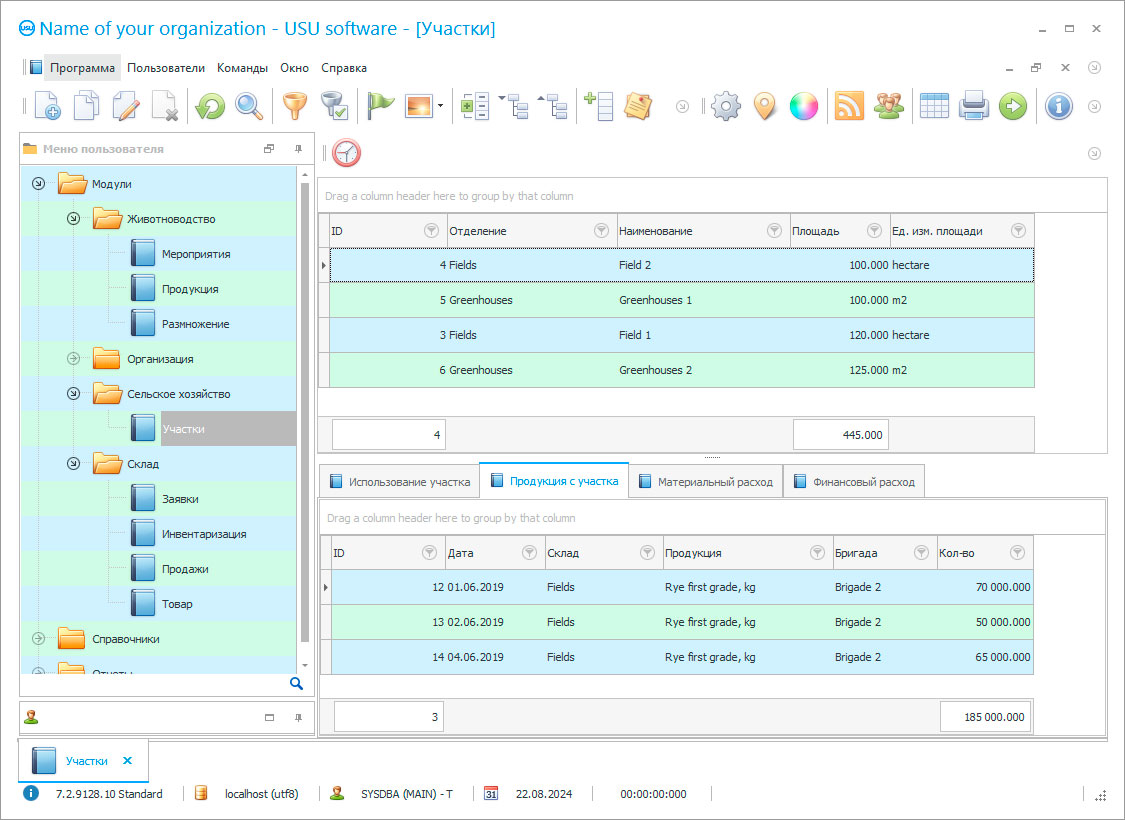The image size is (1125, 820).
Task: Click the funnel with checkmark icon
Action: [334, 106]
